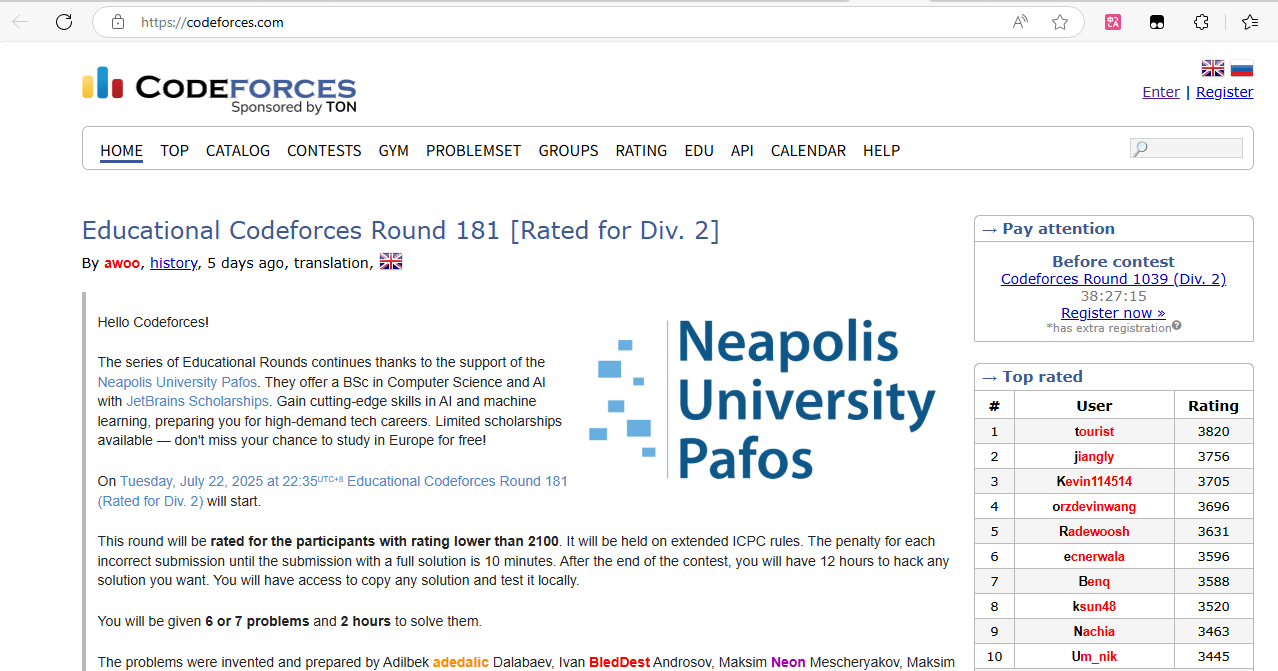Open the API menu item

(742, 150)
